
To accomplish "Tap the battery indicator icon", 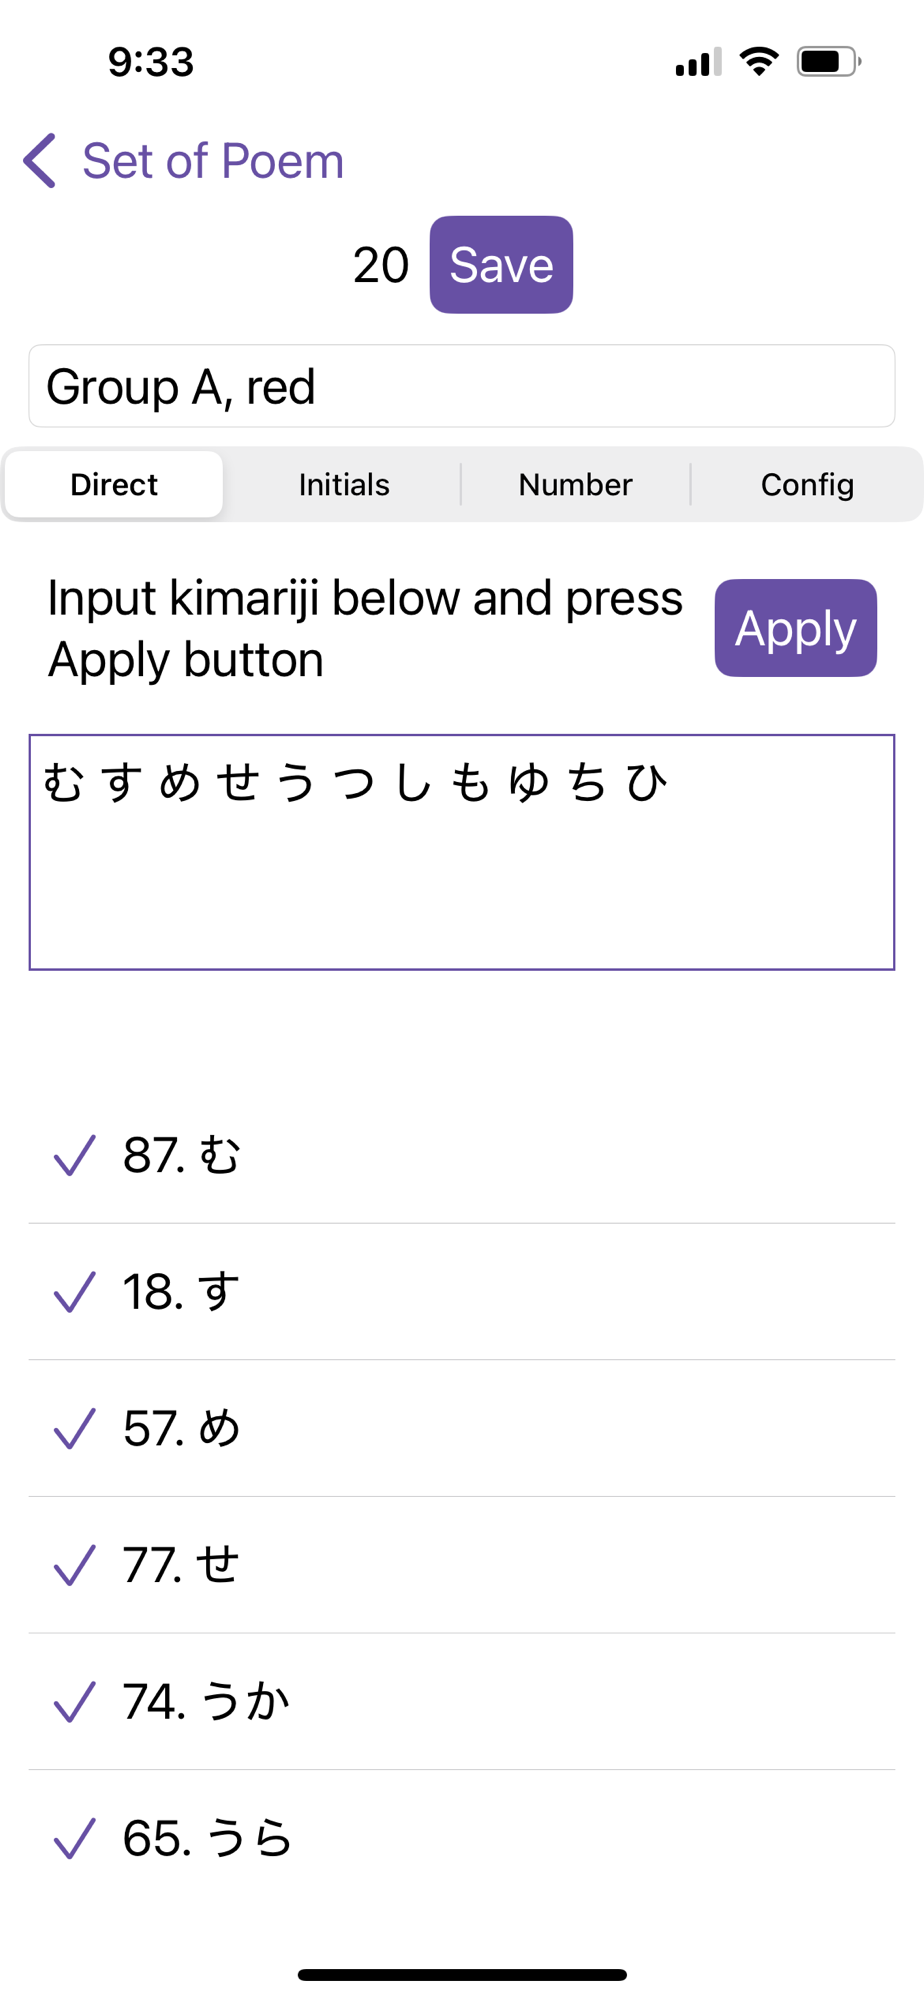I will pyautogui.click(x=828, y=62).
